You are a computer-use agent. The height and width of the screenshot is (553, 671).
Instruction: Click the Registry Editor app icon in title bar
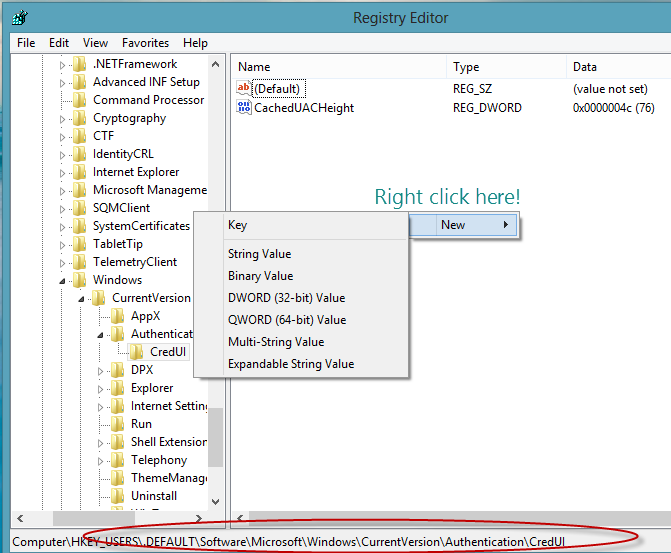coord(20,18)
